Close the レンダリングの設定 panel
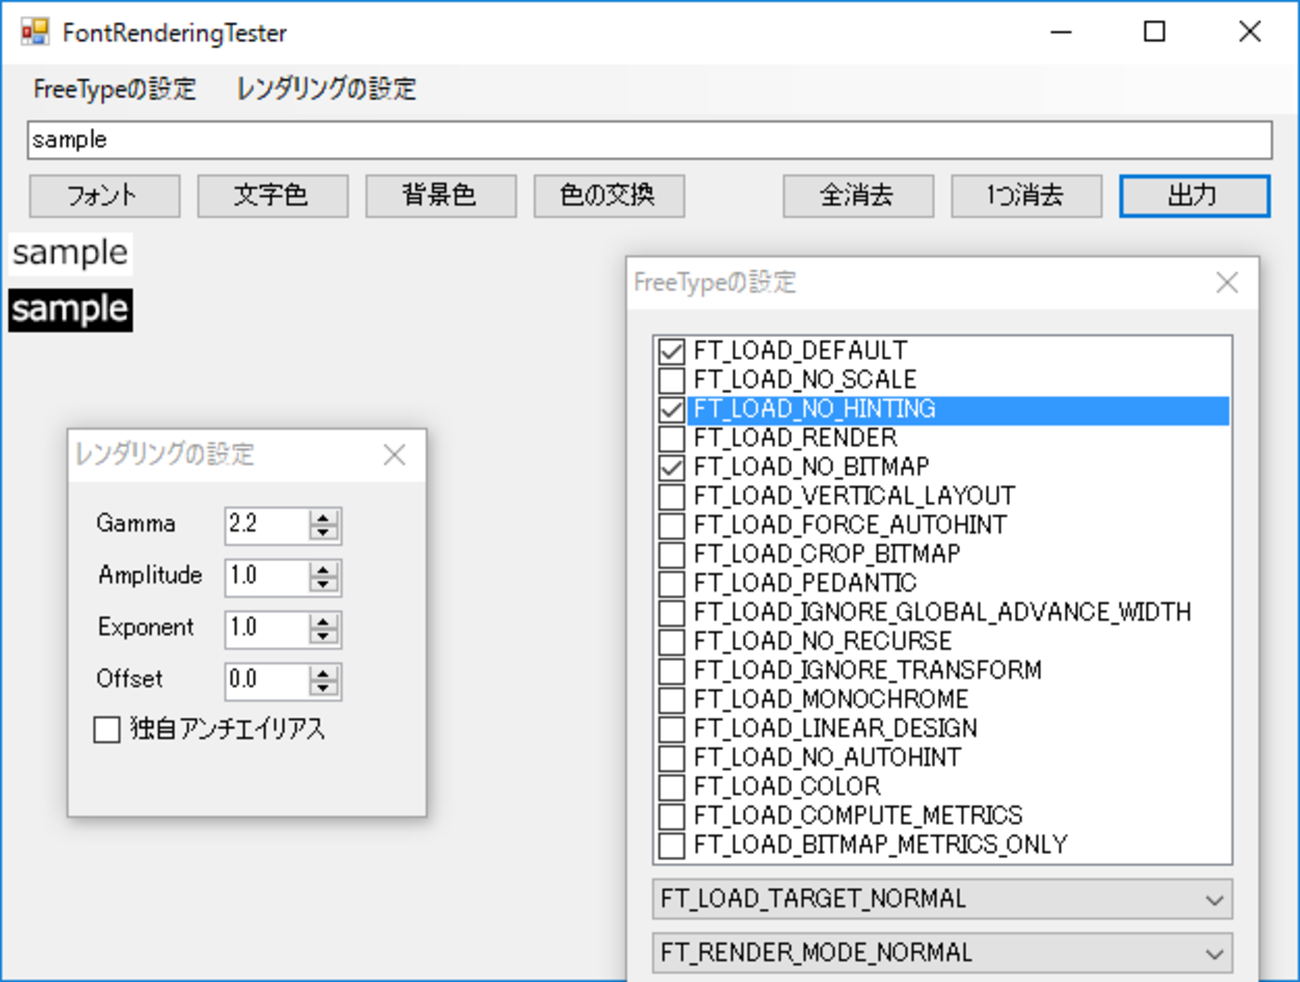The height and width of the screenshot is (982, 1300). click(x=394, y=455)
